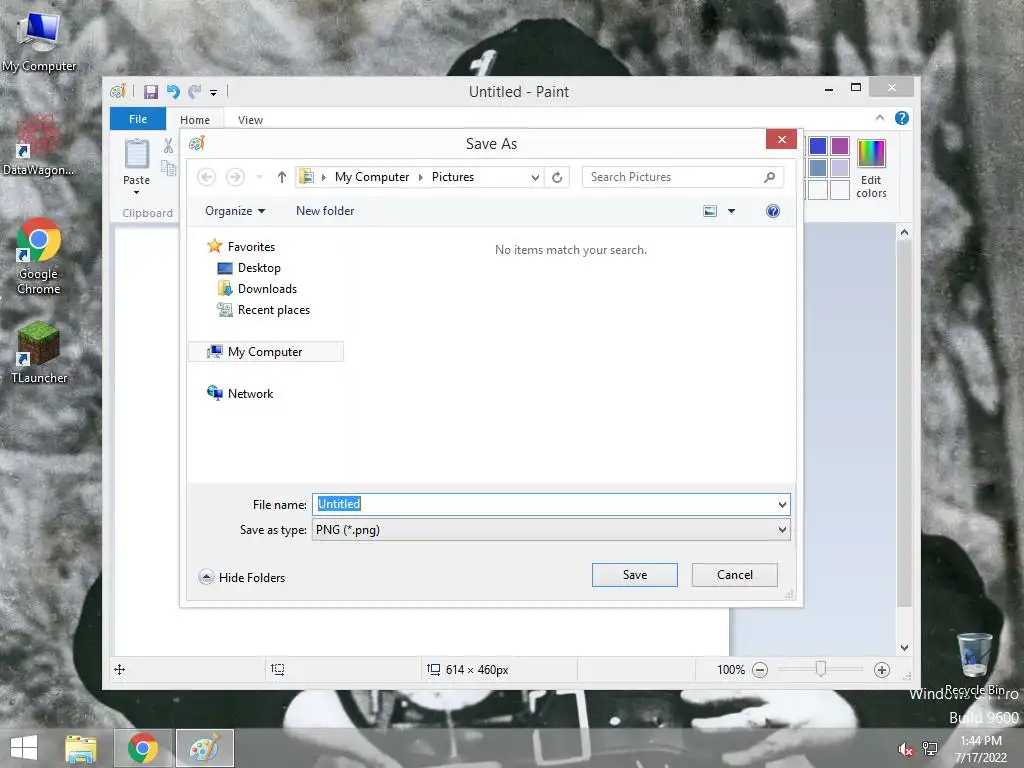Click the Change your view icon
This screenshot has height=768, width=1024.
click(710, 211)
